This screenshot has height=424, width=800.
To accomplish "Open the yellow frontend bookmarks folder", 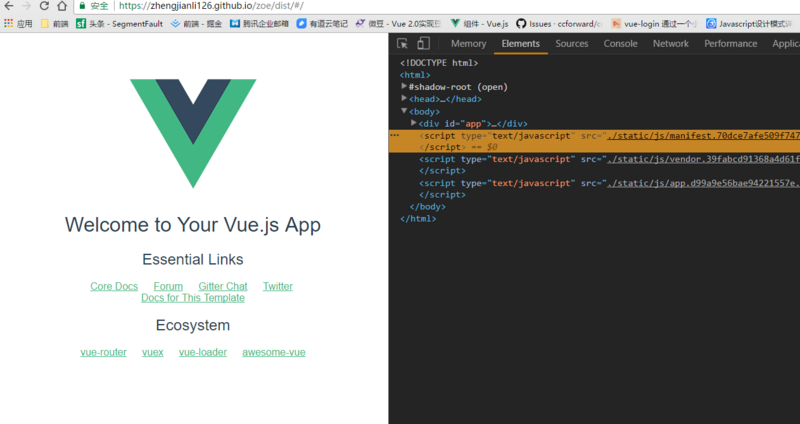I will (54, 23).
